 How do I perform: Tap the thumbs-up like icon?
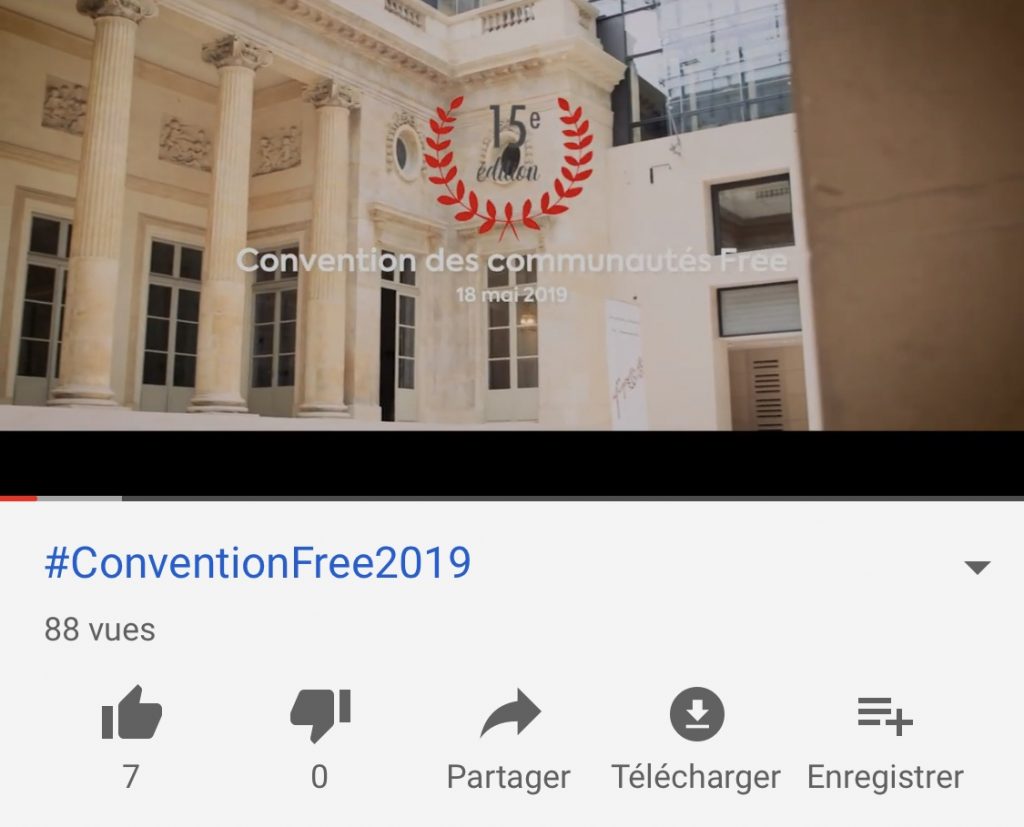coord(131,713)
